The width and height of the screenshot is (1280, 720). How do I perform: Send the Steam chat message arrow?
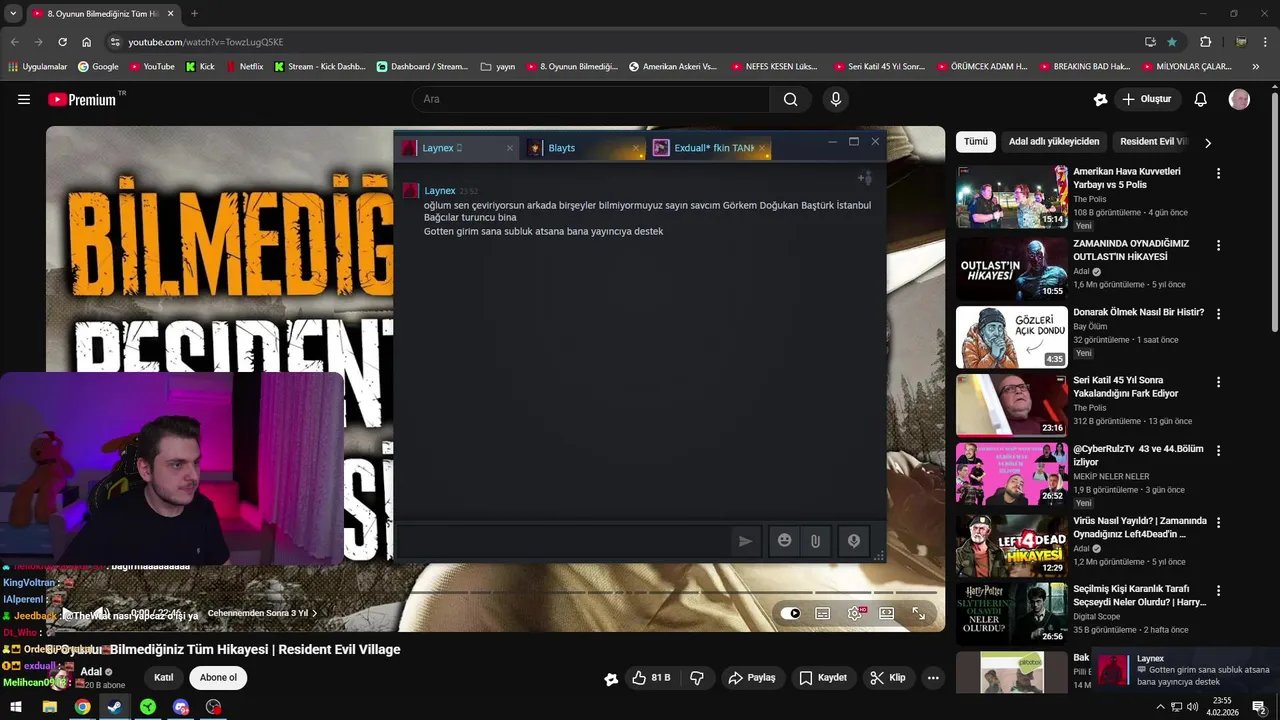point(745,541)
